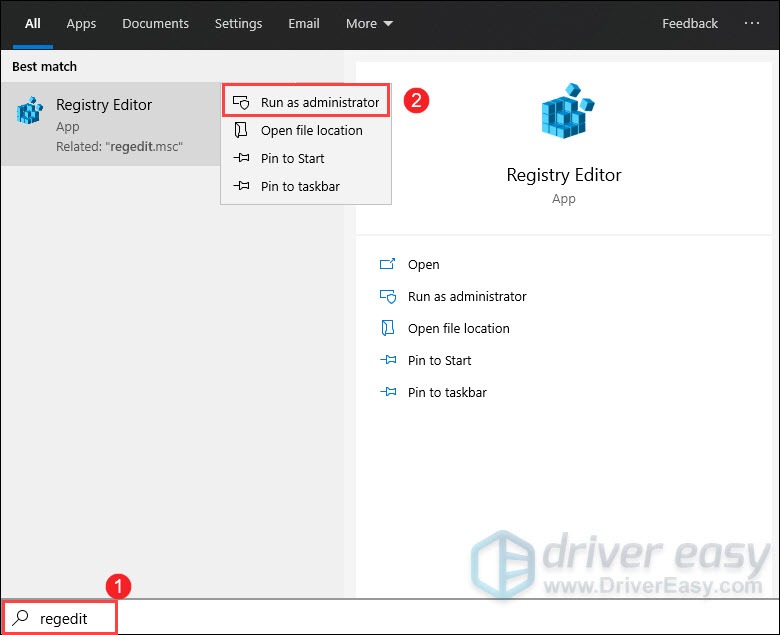Click the Registry Editor cube icon in results

30,110
